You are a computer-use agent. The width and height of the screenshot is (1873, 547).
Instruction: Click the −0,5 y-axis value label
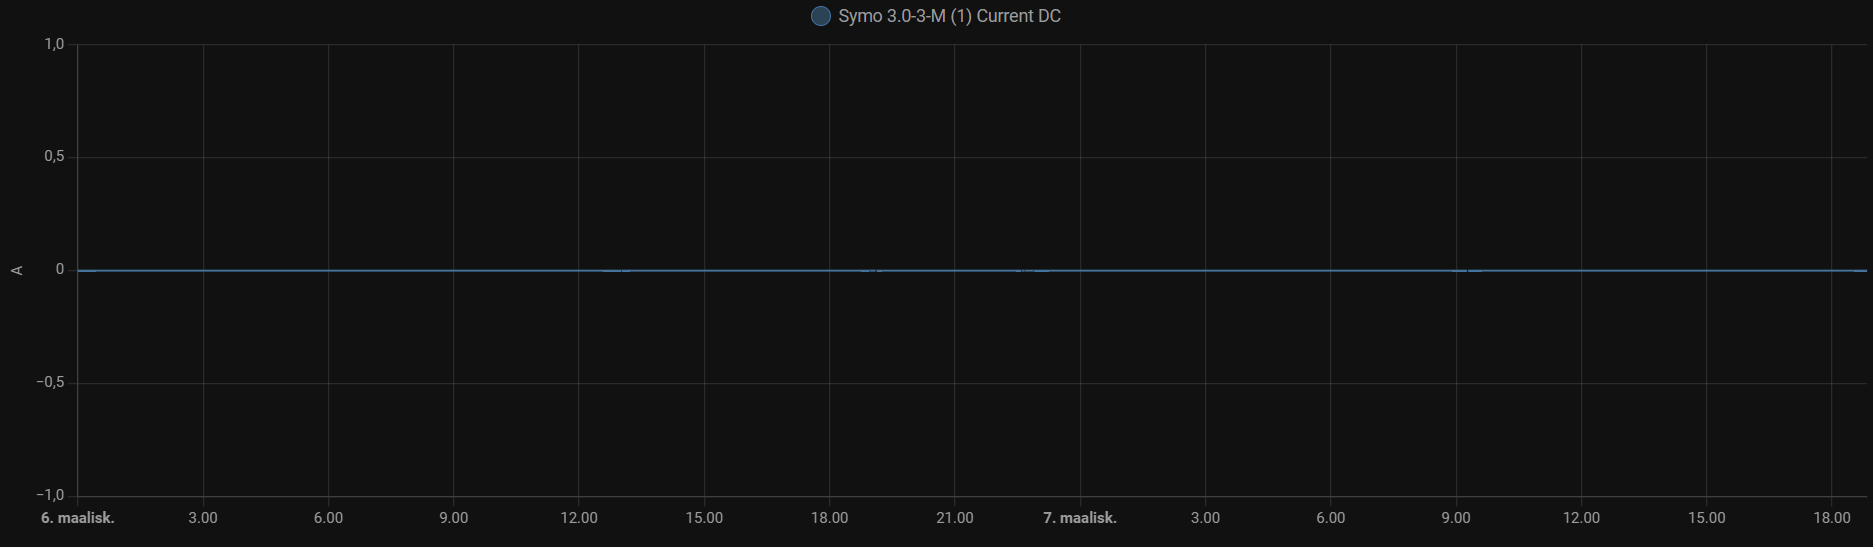(50, 383)
